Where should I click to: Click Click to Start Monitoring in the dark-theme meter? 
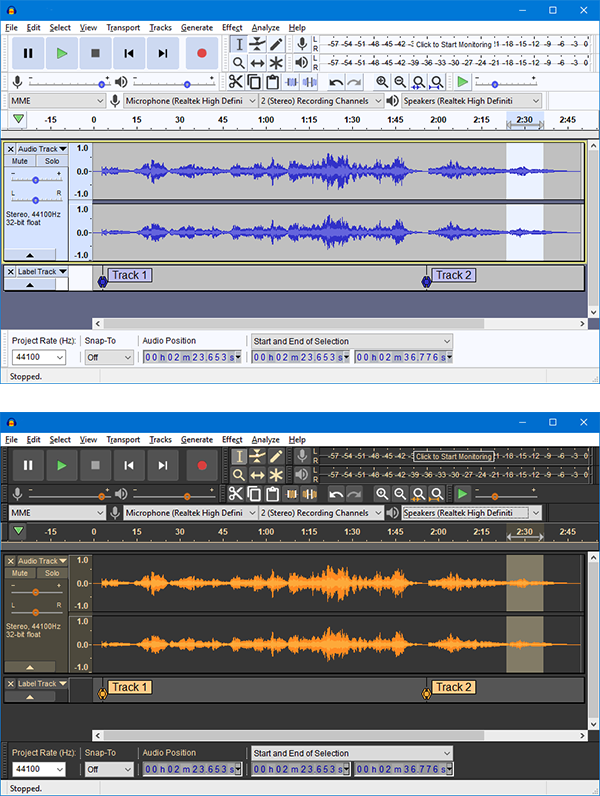pos(454,456)
